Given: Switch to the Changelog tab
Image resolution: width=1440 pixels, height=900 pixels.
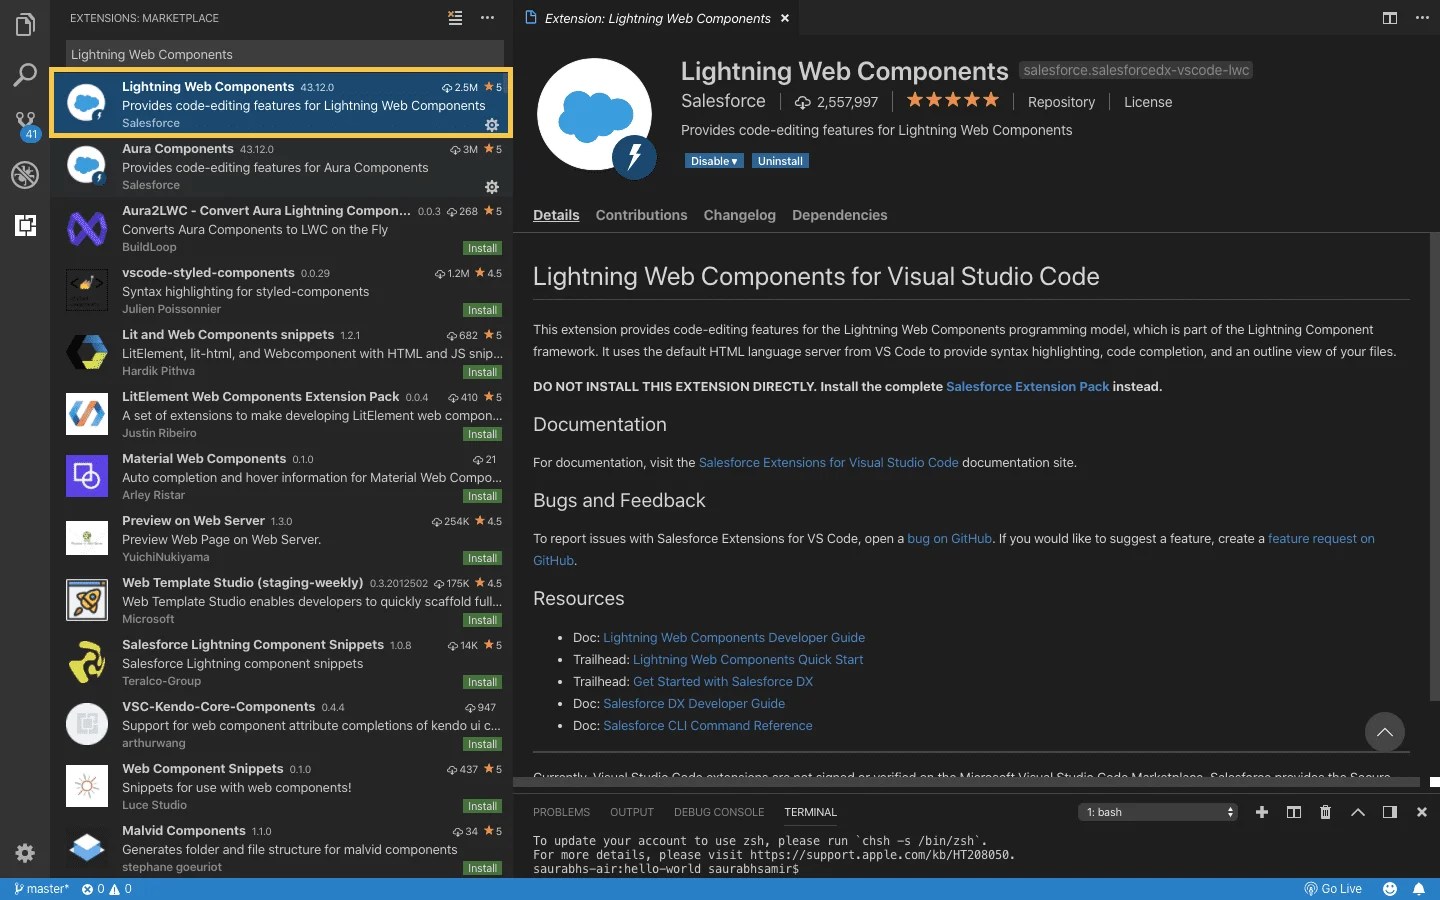Looking at the screenshot, I should [x=739, y=215].
